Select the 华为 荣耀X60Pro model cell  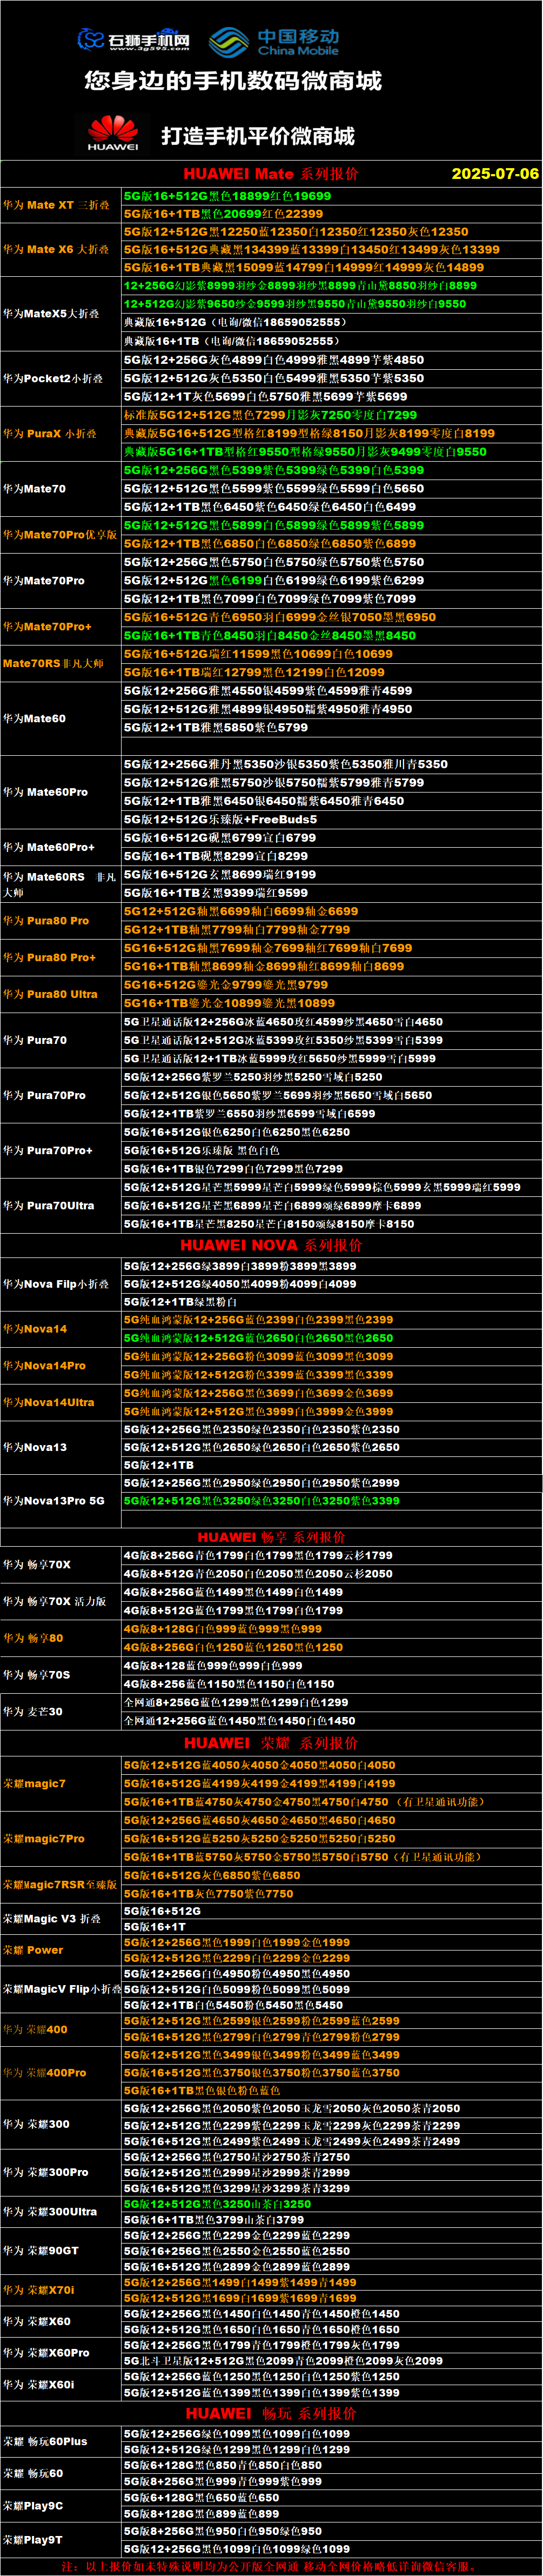click(61, 2352)
